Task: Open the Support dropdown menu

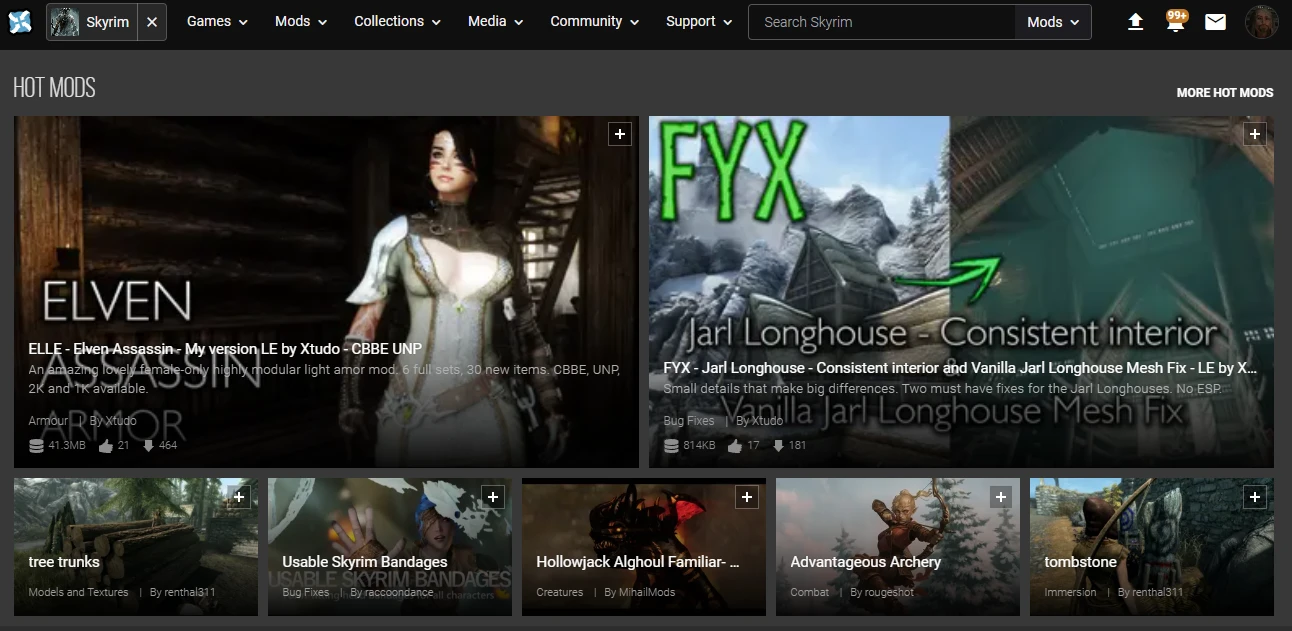Action: tap(699, 21)
